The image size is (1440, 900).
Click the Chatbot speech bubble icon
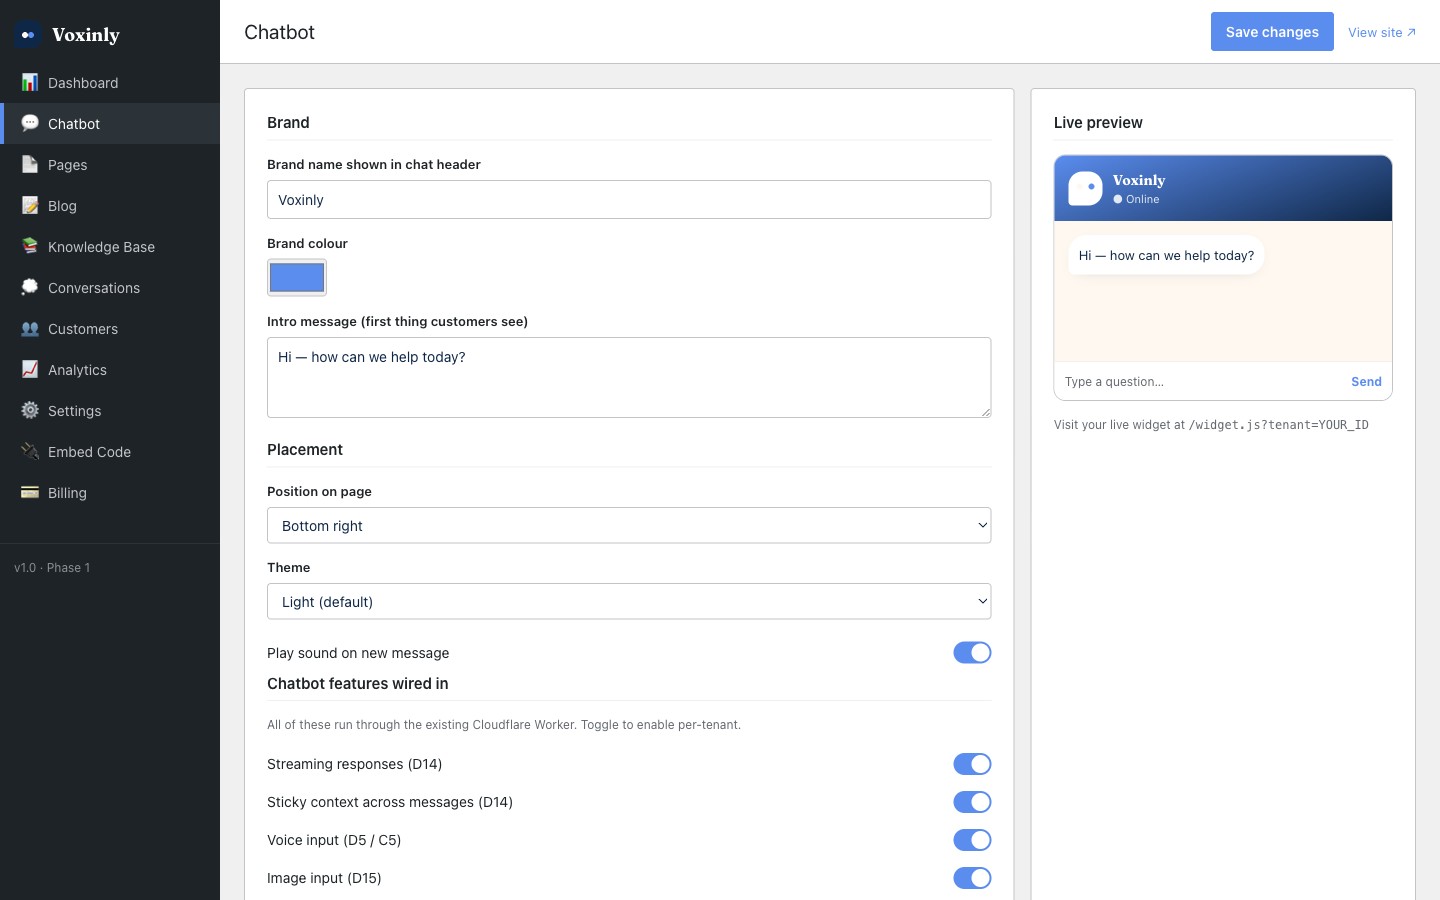click(30, 123)
